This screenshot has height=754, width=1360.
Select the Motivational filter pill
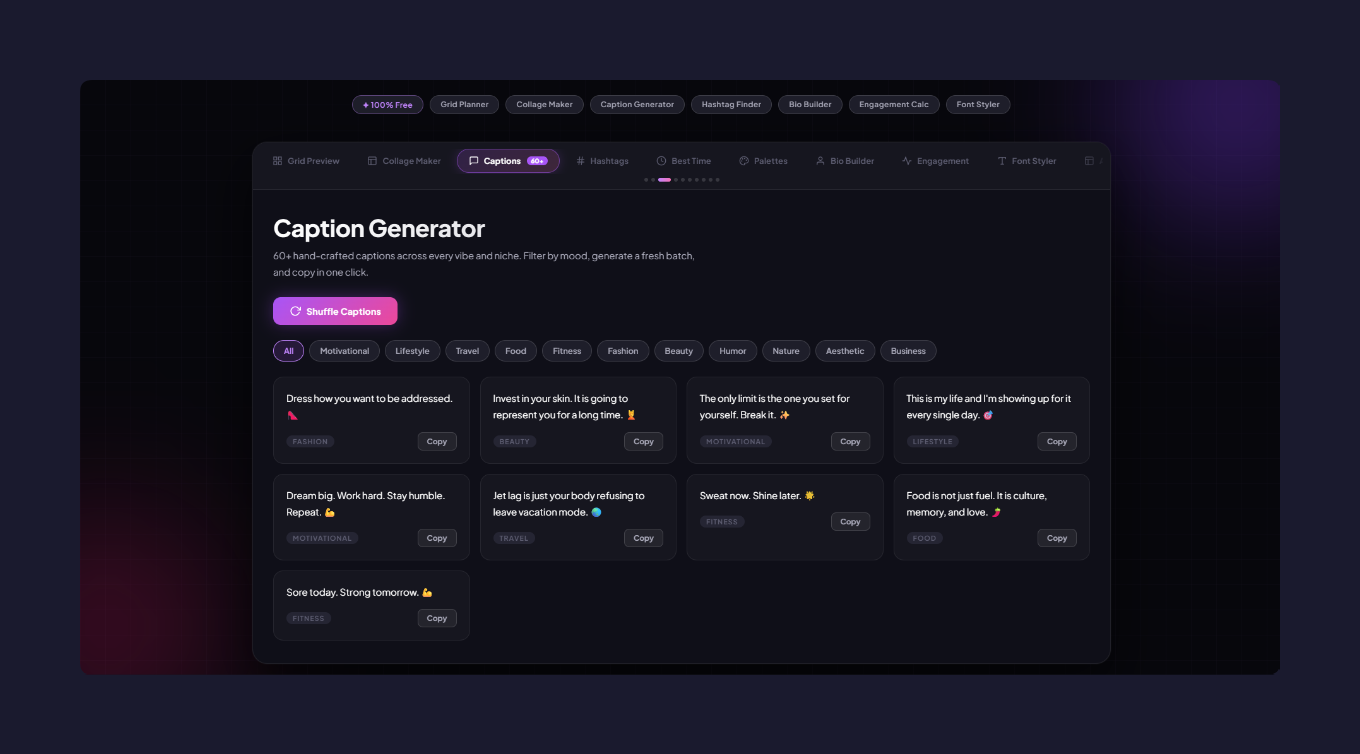pyautogui.click(x=344, y=351)
